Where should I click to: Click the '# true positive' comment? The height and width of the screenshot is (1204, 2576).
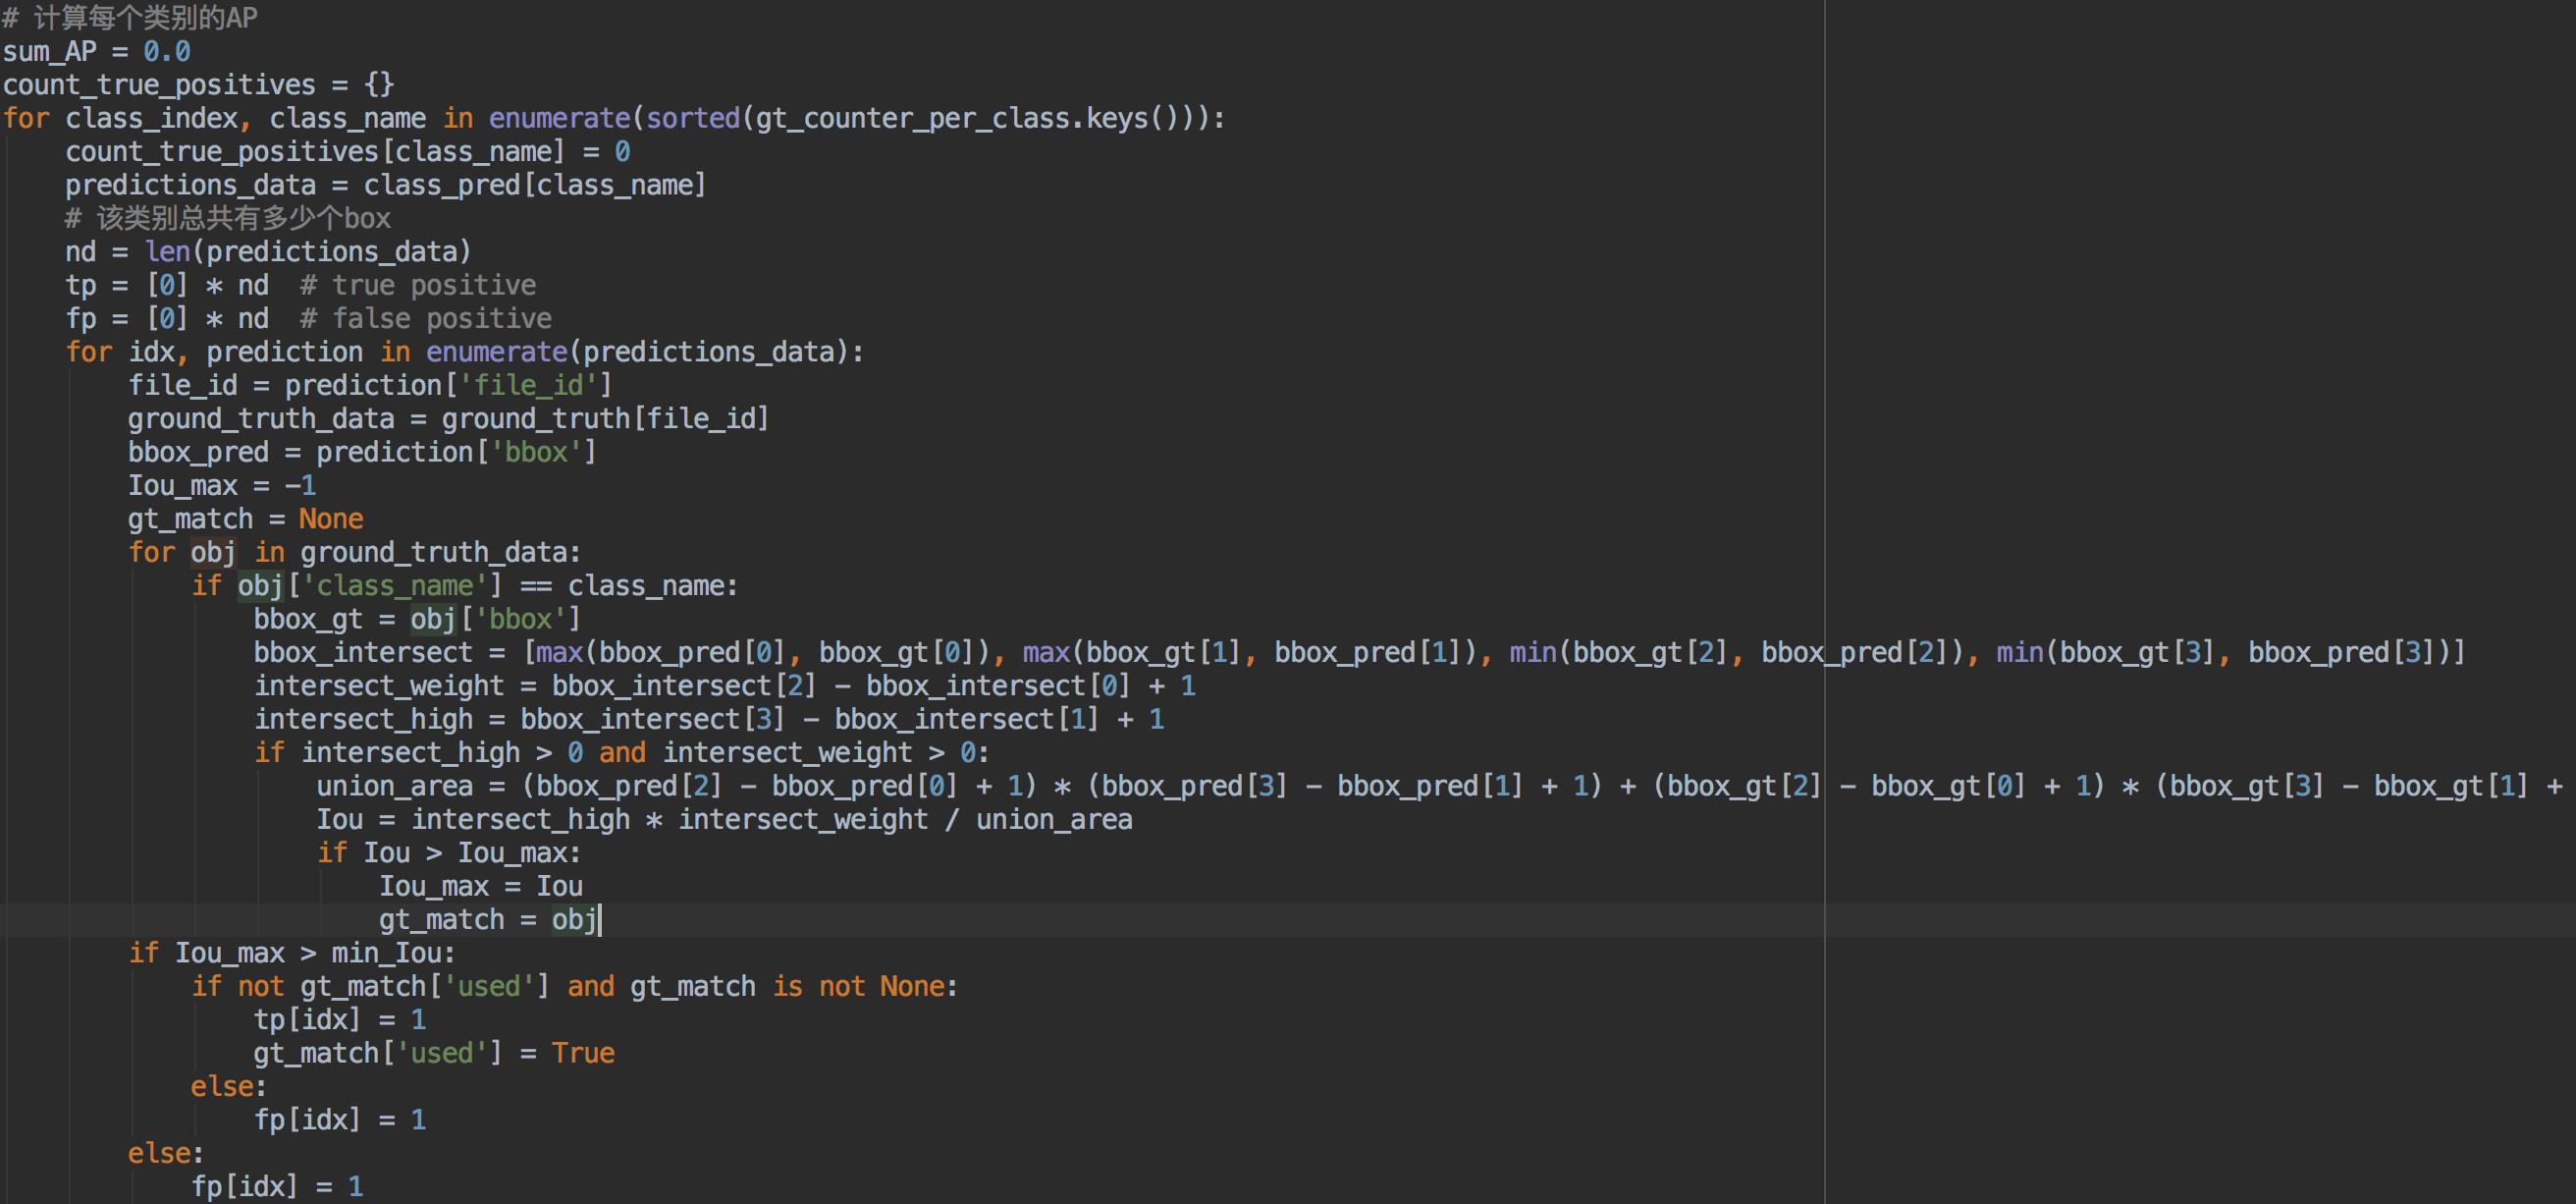coord(418,285)
